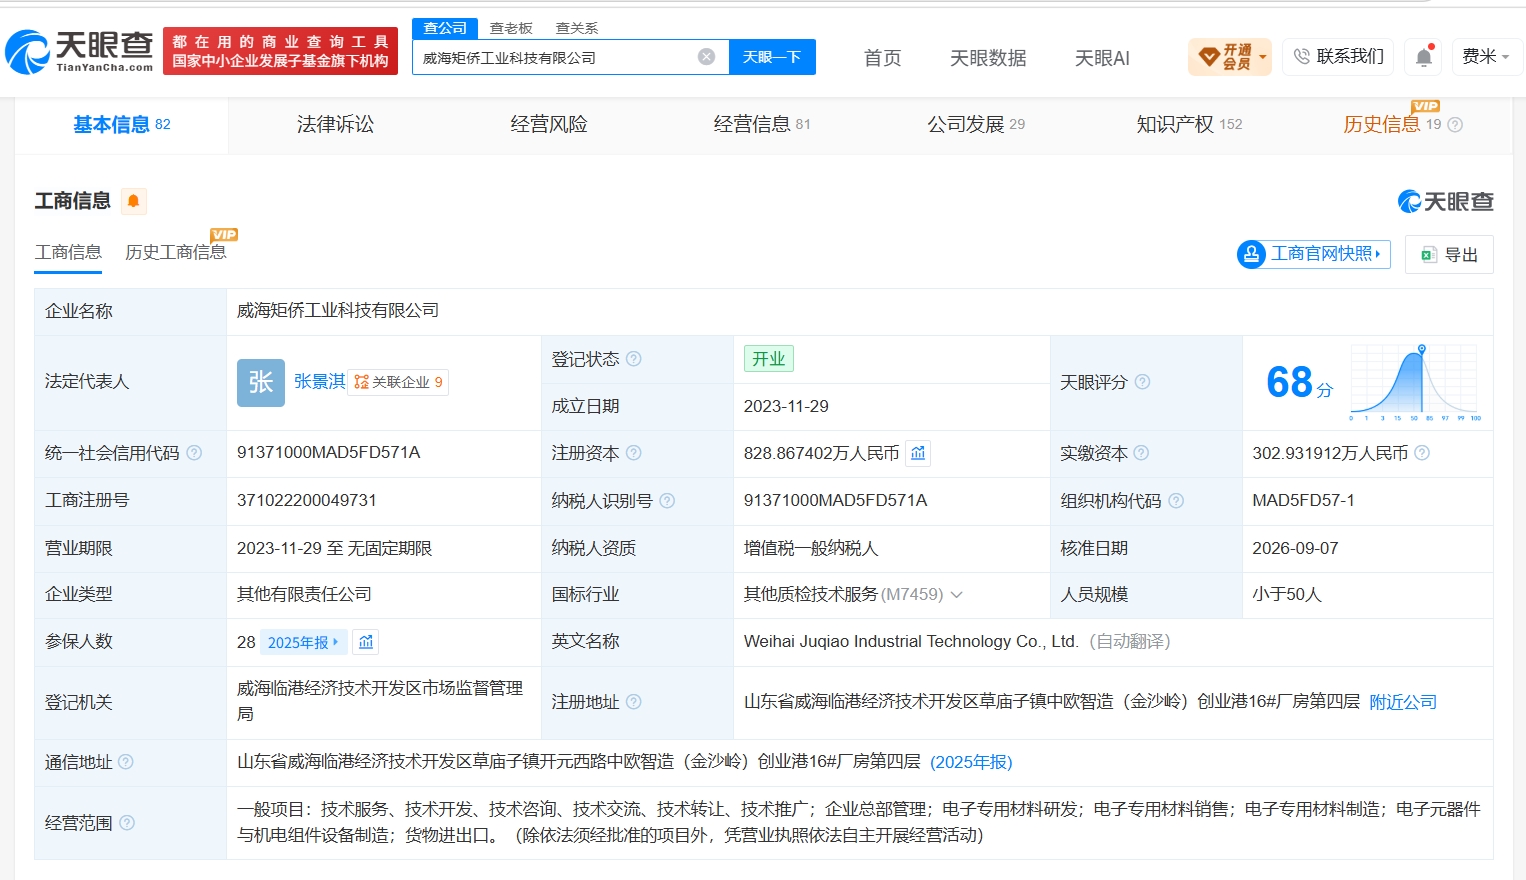Open the 2025年报 annual report tag
This screenshot has width=1526, height=880.
[303, 642]
